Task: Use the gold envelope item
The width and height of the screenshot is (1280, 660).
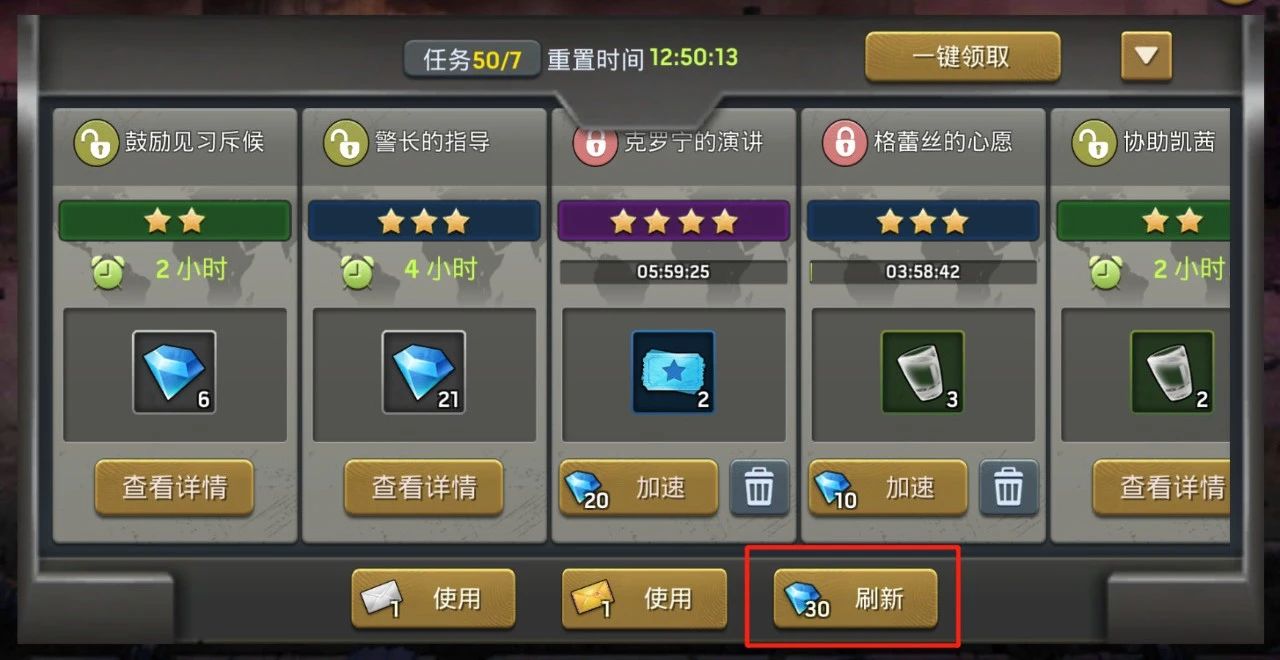Action: pos(644,599)
